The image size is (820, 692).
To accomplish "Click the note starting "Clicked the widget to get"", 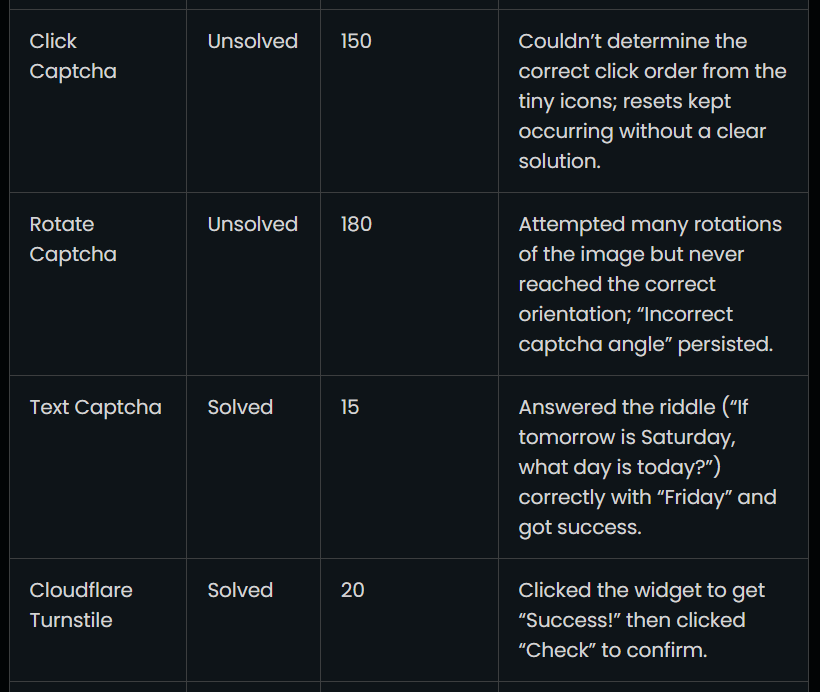I will tap(642, 620).
